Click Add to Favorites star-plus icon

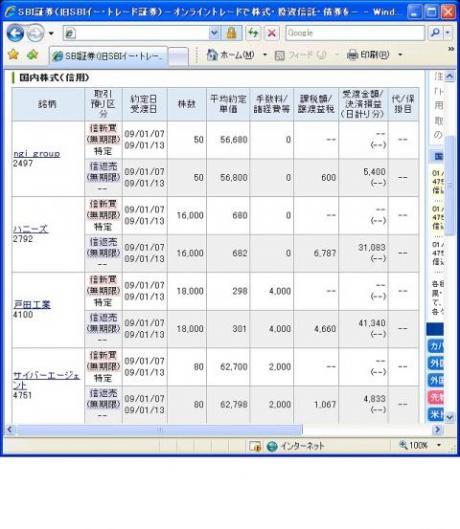pos(32,55)
